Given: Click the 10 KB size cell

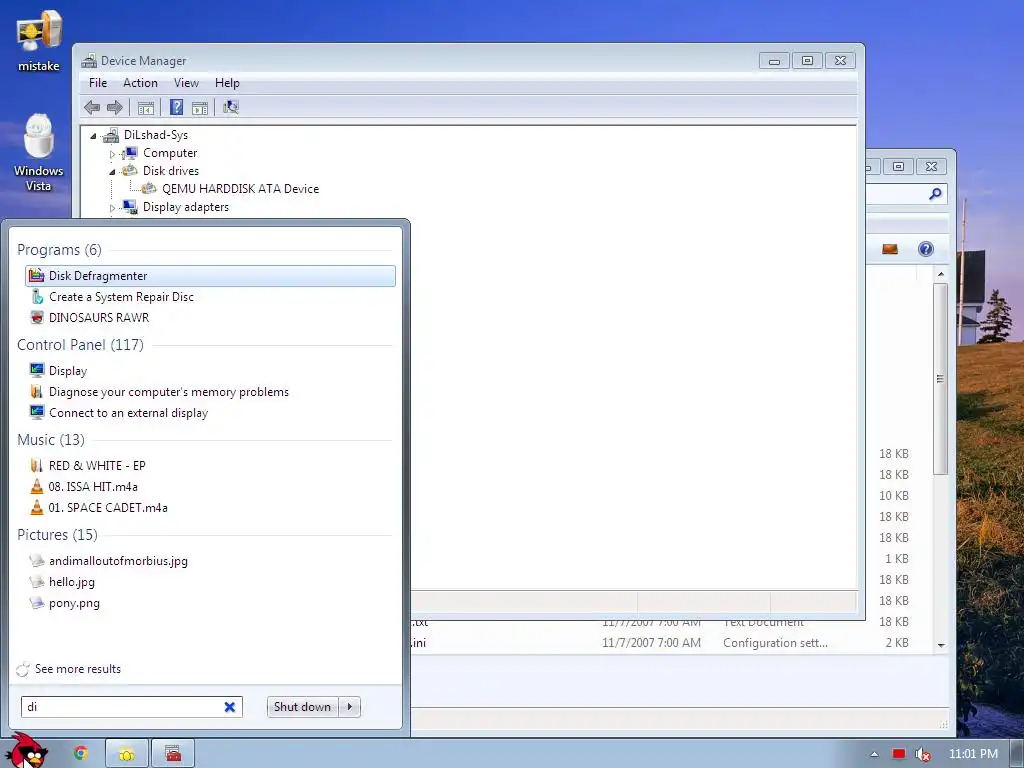Looking at the screenshot, I should point(893,496).
